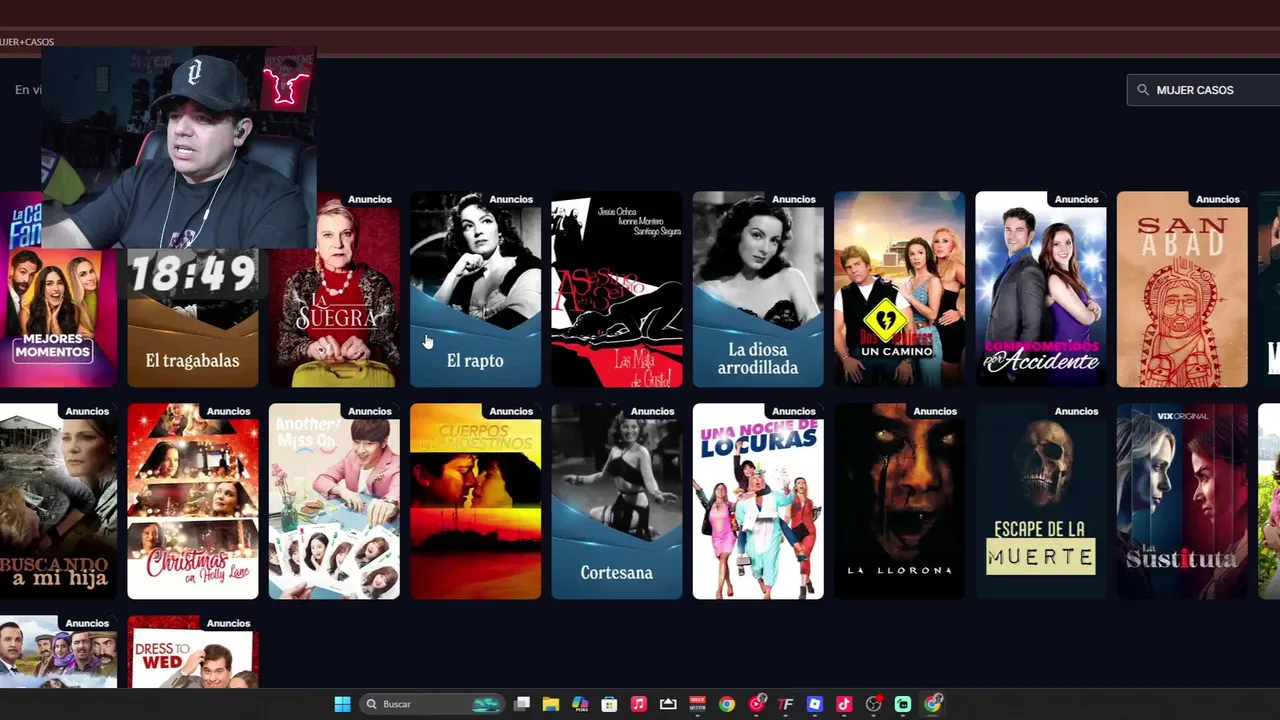The height and width of the screenshot is (720, 1280).
Task: Open Christmas on Holly Lane poster
Action: coord(192,502)
